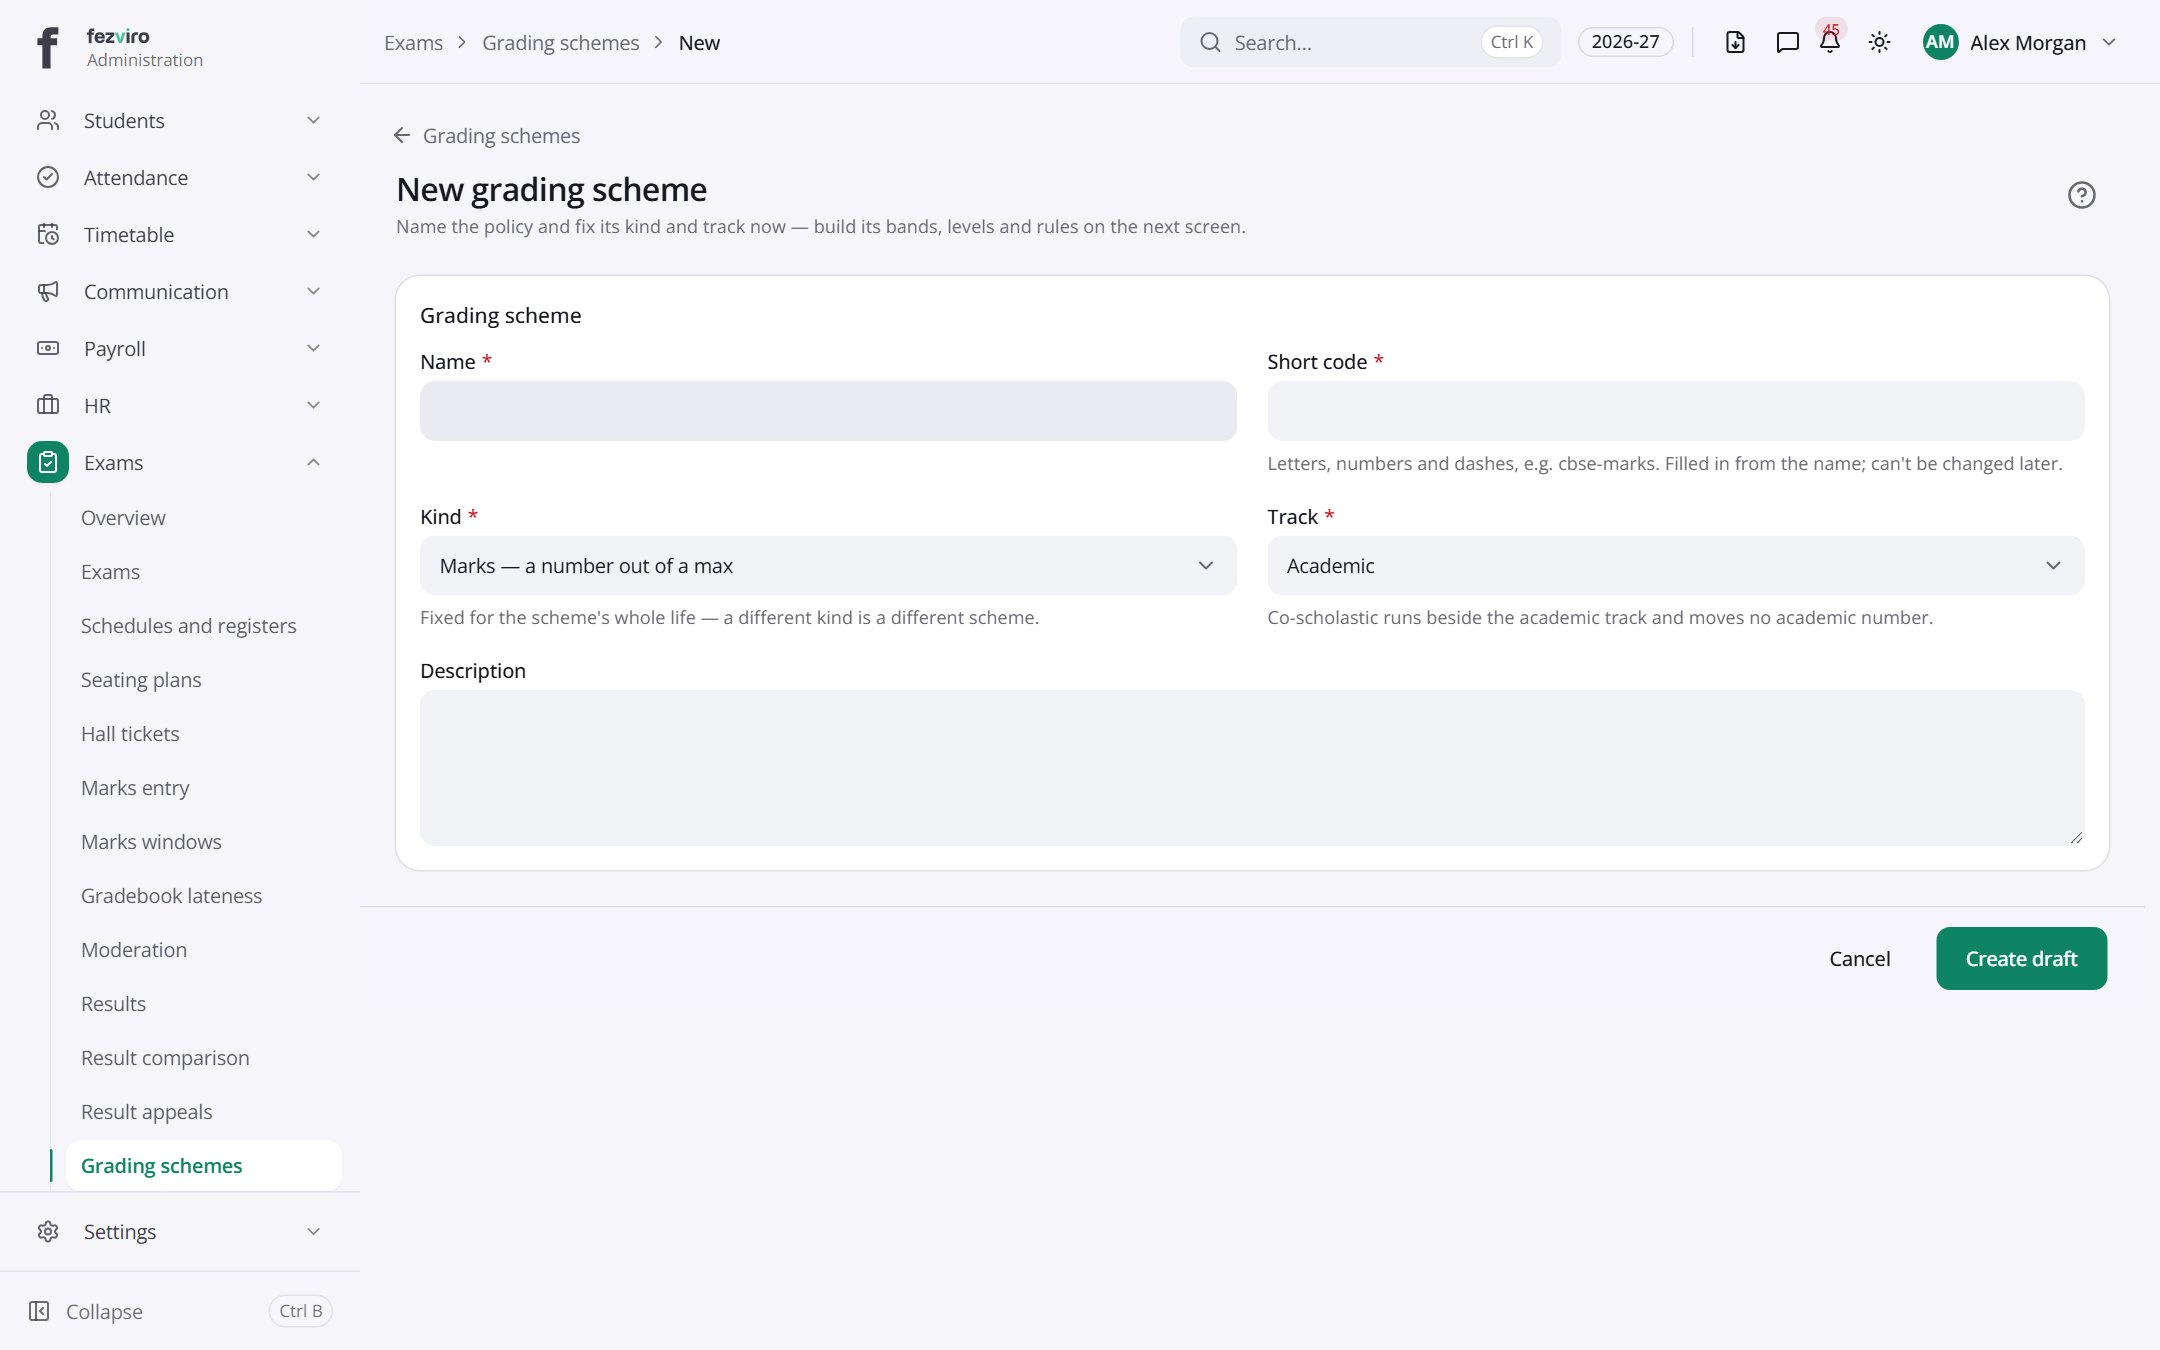Click the Timetable calendar icon
The image size is (2160, 1350).
[x=48, y=235]
